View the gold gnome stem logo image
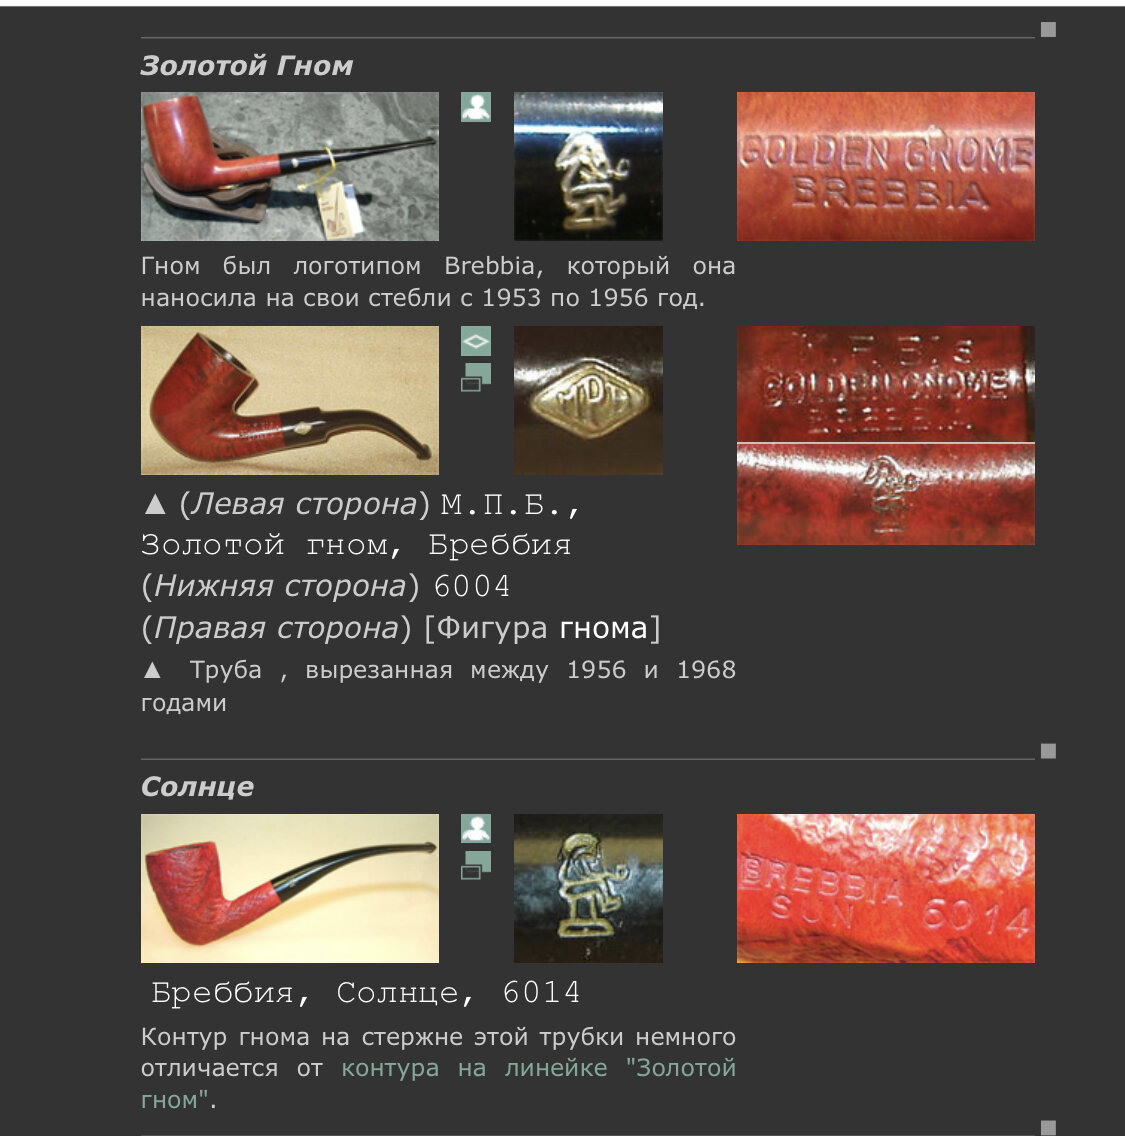 coord(588,167)
